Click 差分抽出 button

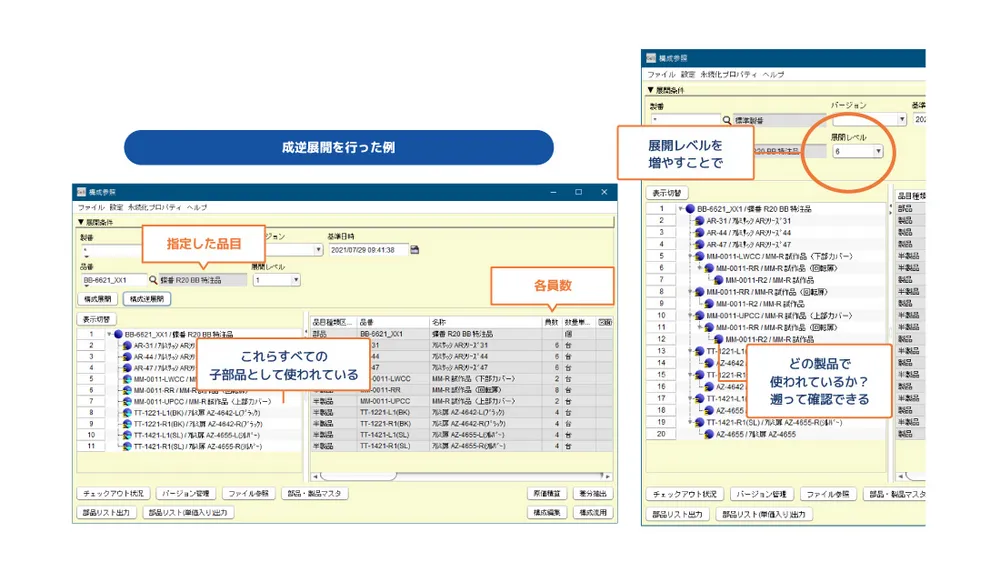[x=592, y=494]
